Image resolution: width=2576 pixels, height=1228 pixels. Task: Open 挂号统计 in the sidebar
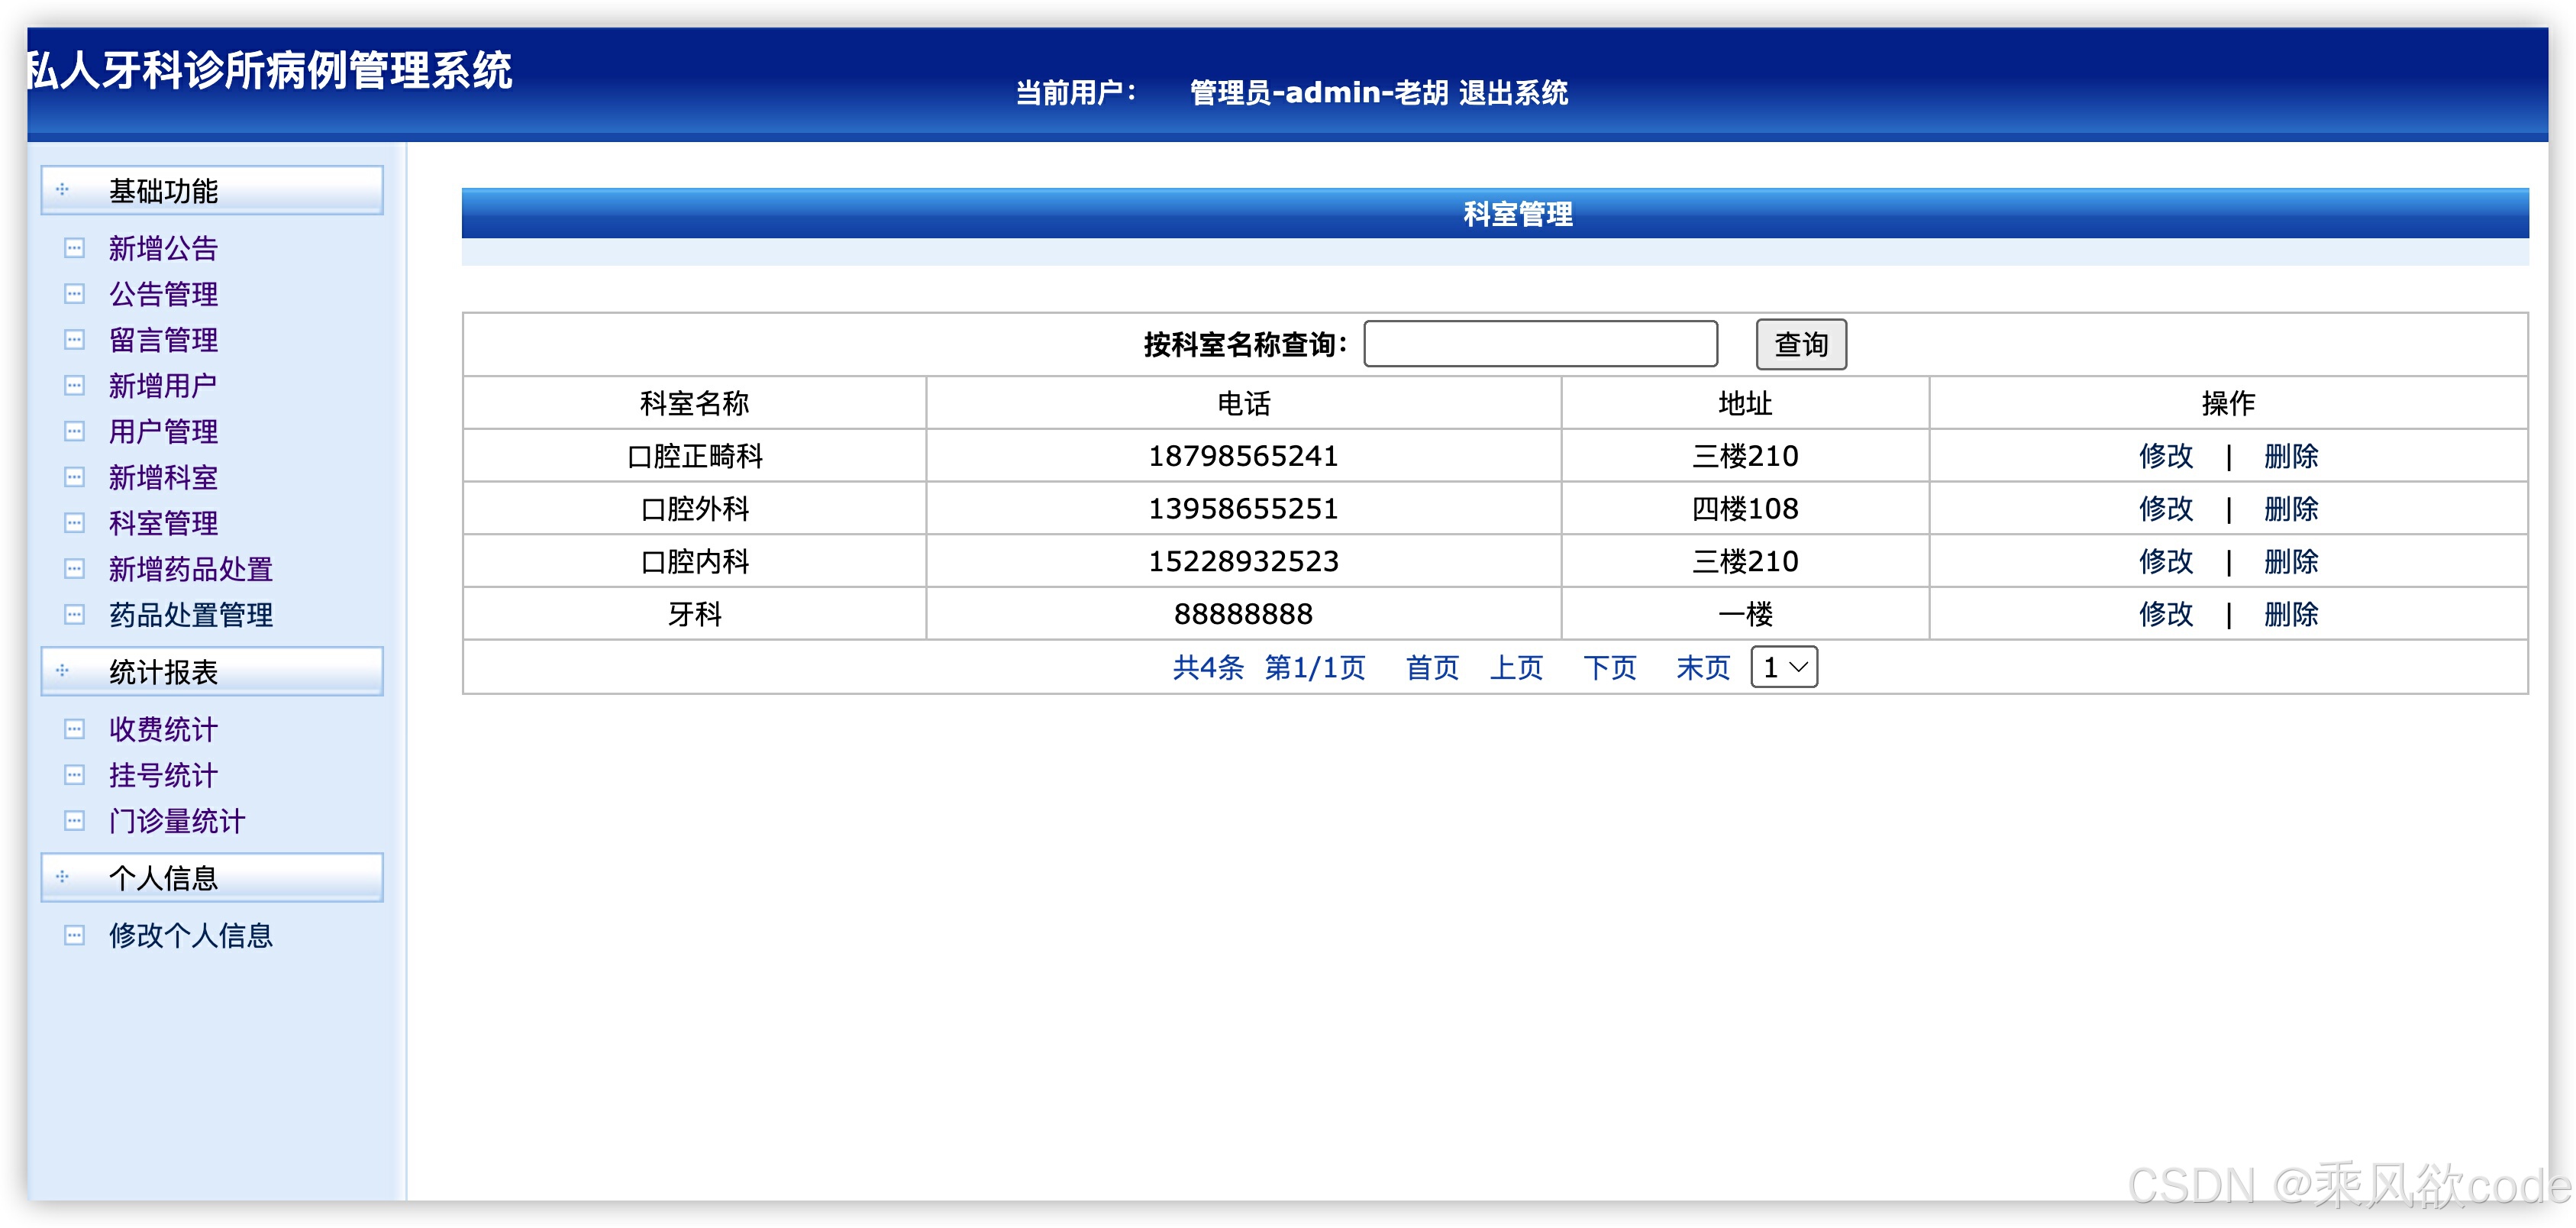[163, 775]
